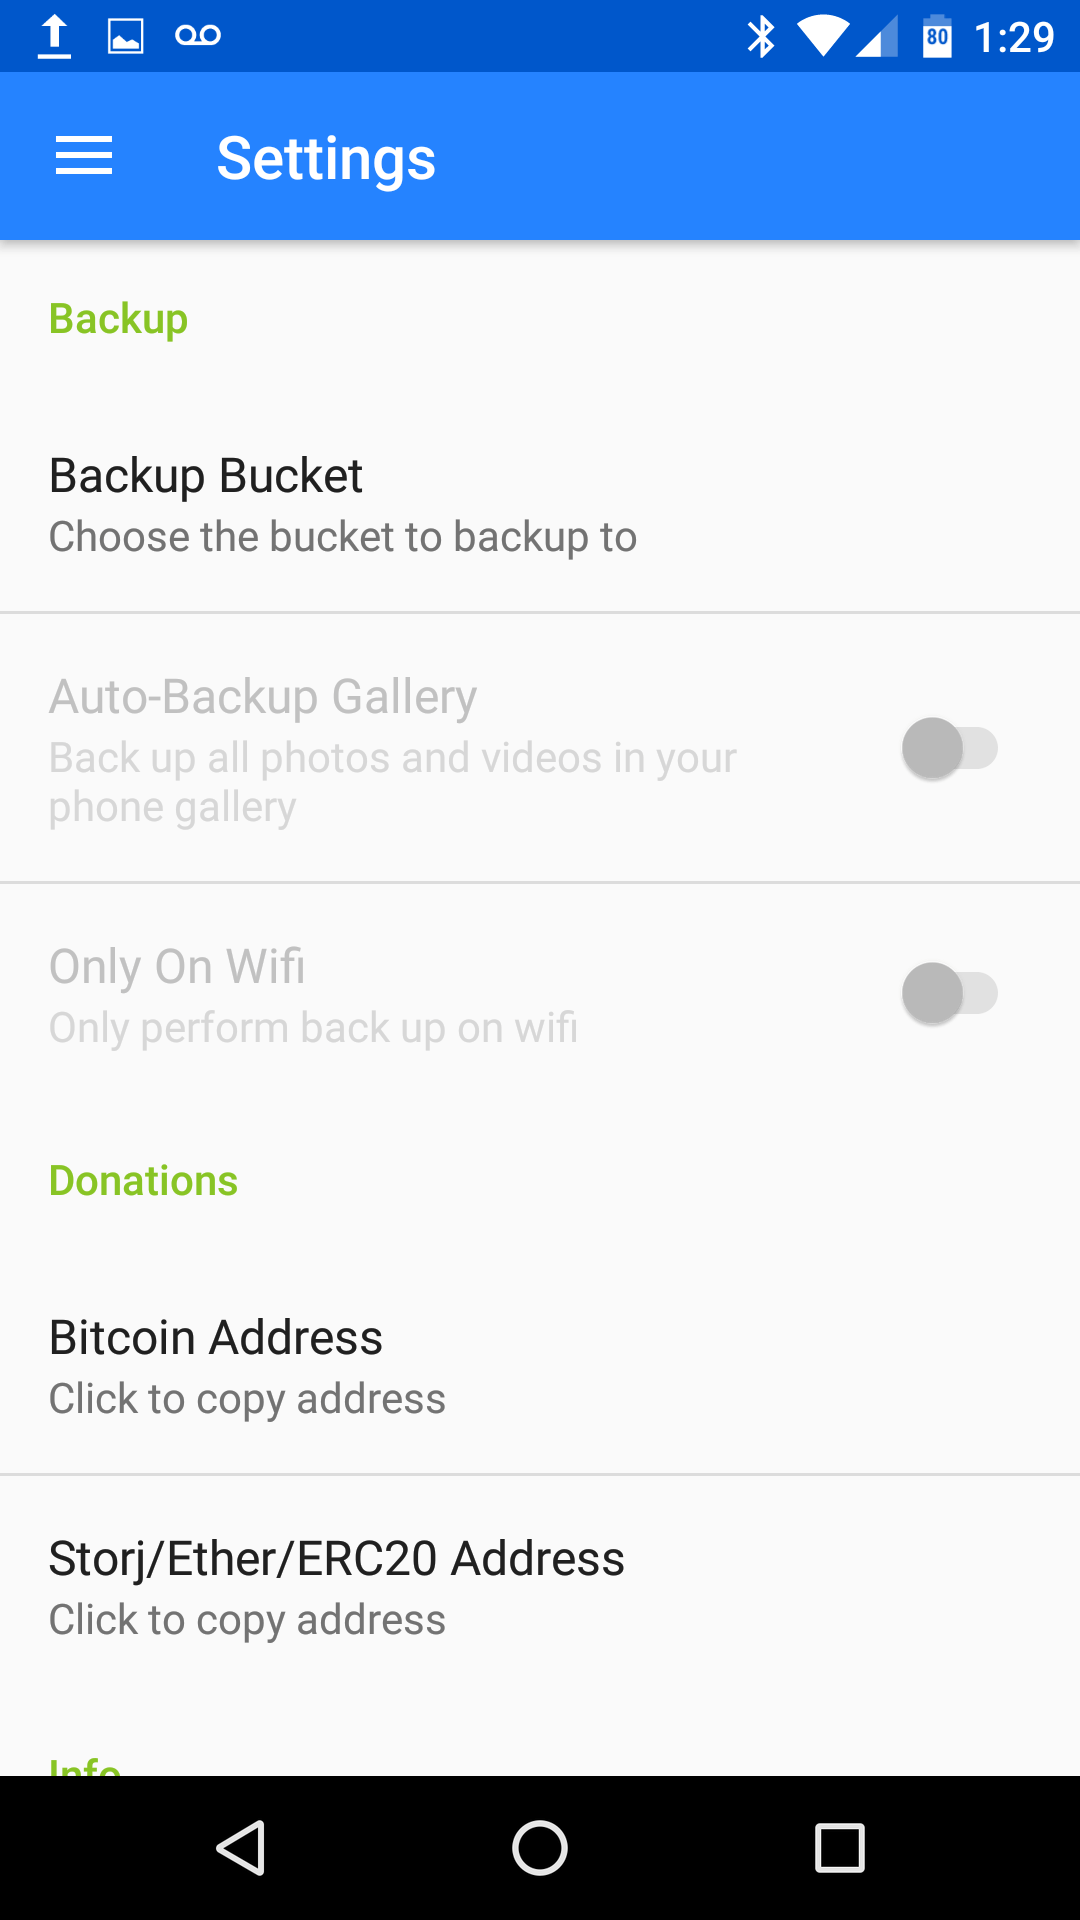
Task: Tap the Settings title text
Action: point(326,158)
